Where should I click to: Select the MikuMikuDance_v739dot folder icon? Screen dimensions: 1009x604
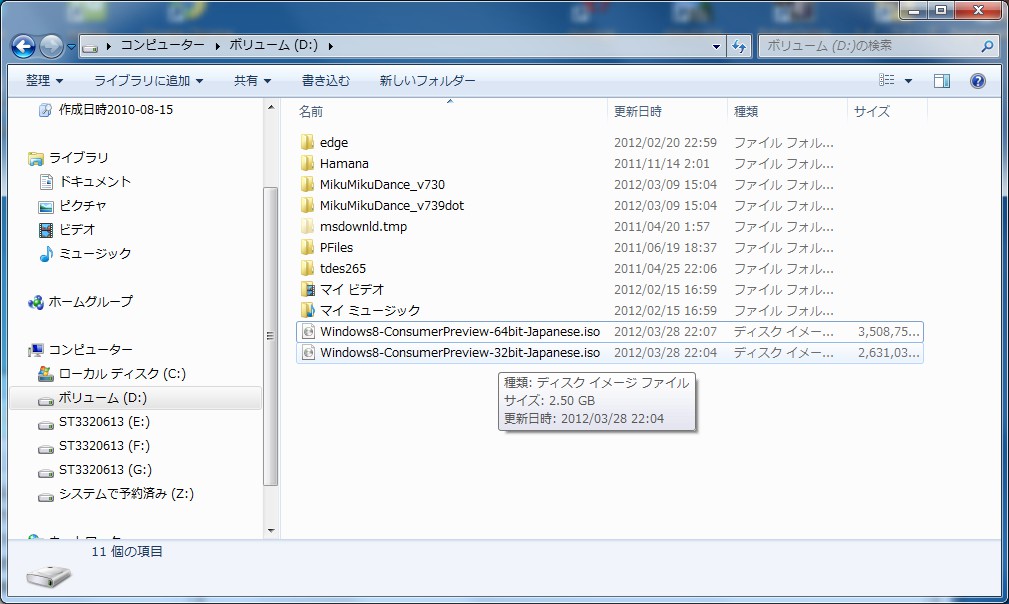(308, 205)
